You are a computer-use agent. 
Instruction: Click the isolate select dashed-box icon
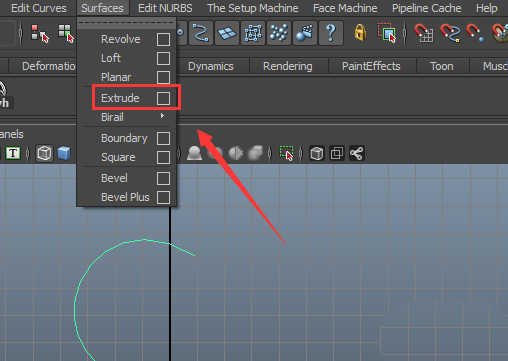click(286, 153)
